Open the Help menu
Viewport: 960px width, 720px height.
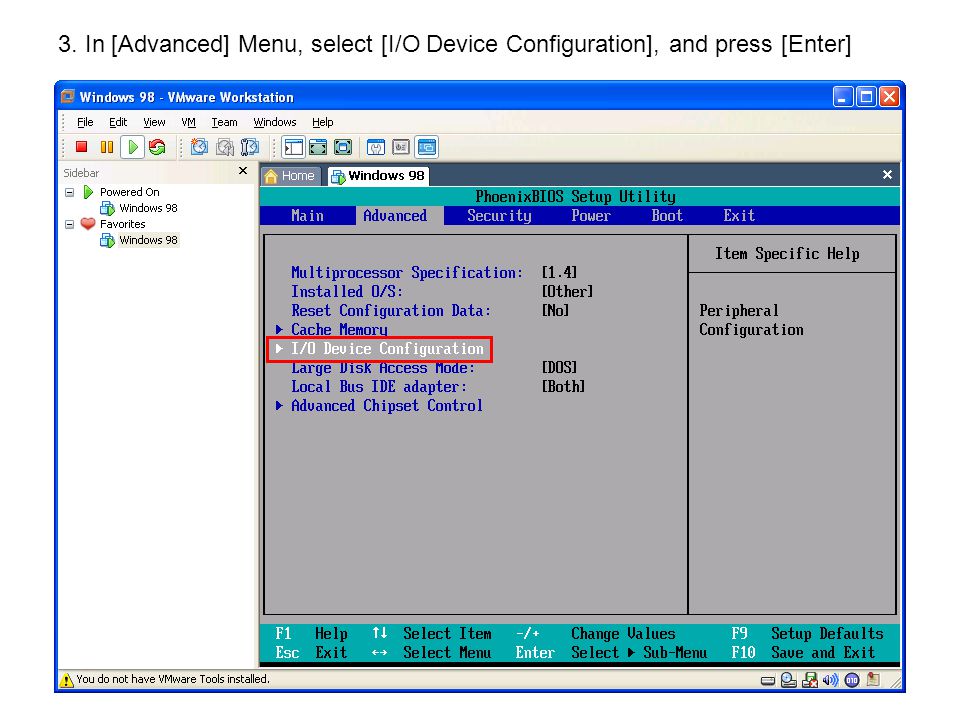323,122
